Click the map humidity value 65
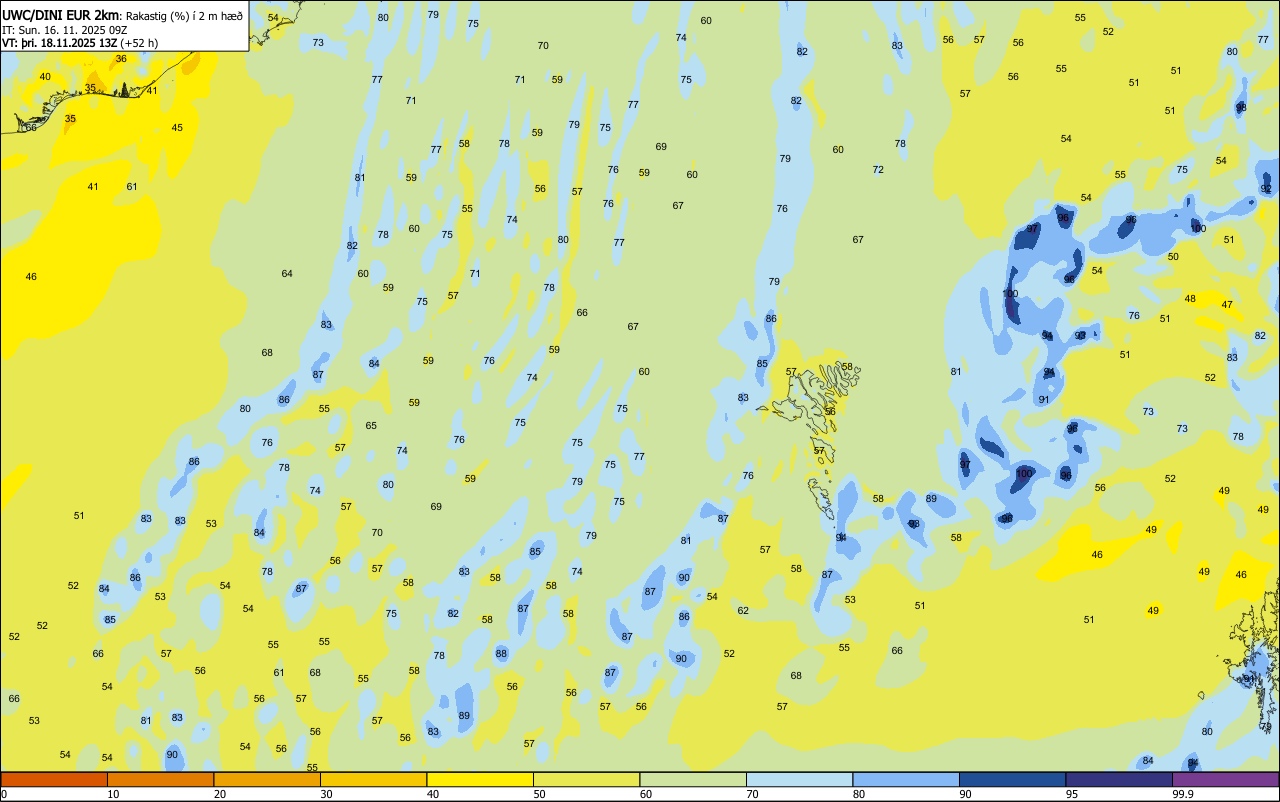The image size is (1280, 802). point(371,426)
